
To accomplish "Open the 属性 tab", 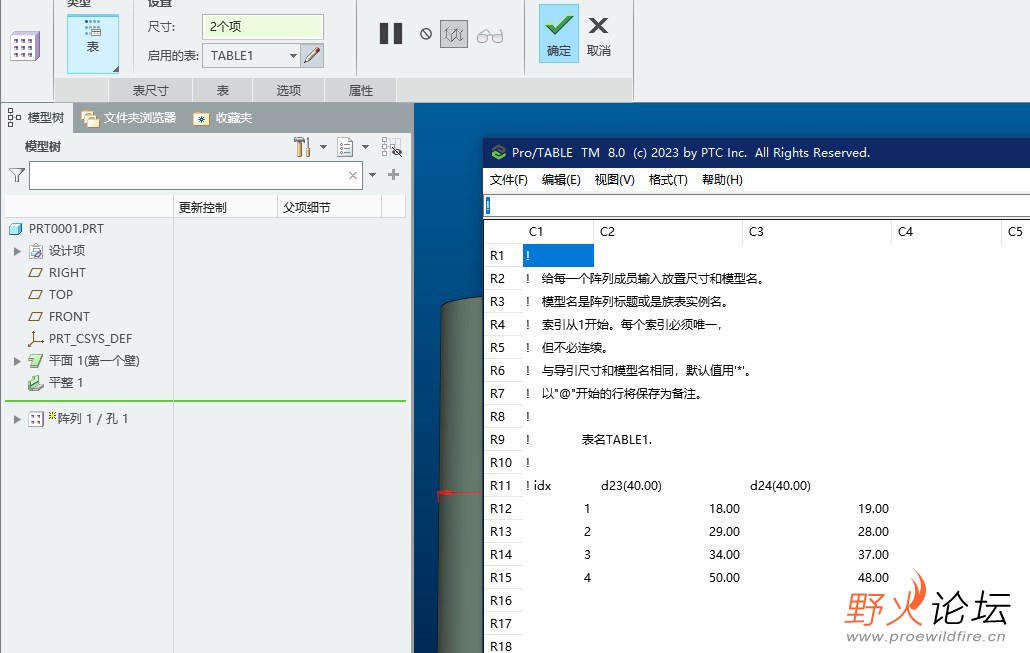I will tap(361, 91).
